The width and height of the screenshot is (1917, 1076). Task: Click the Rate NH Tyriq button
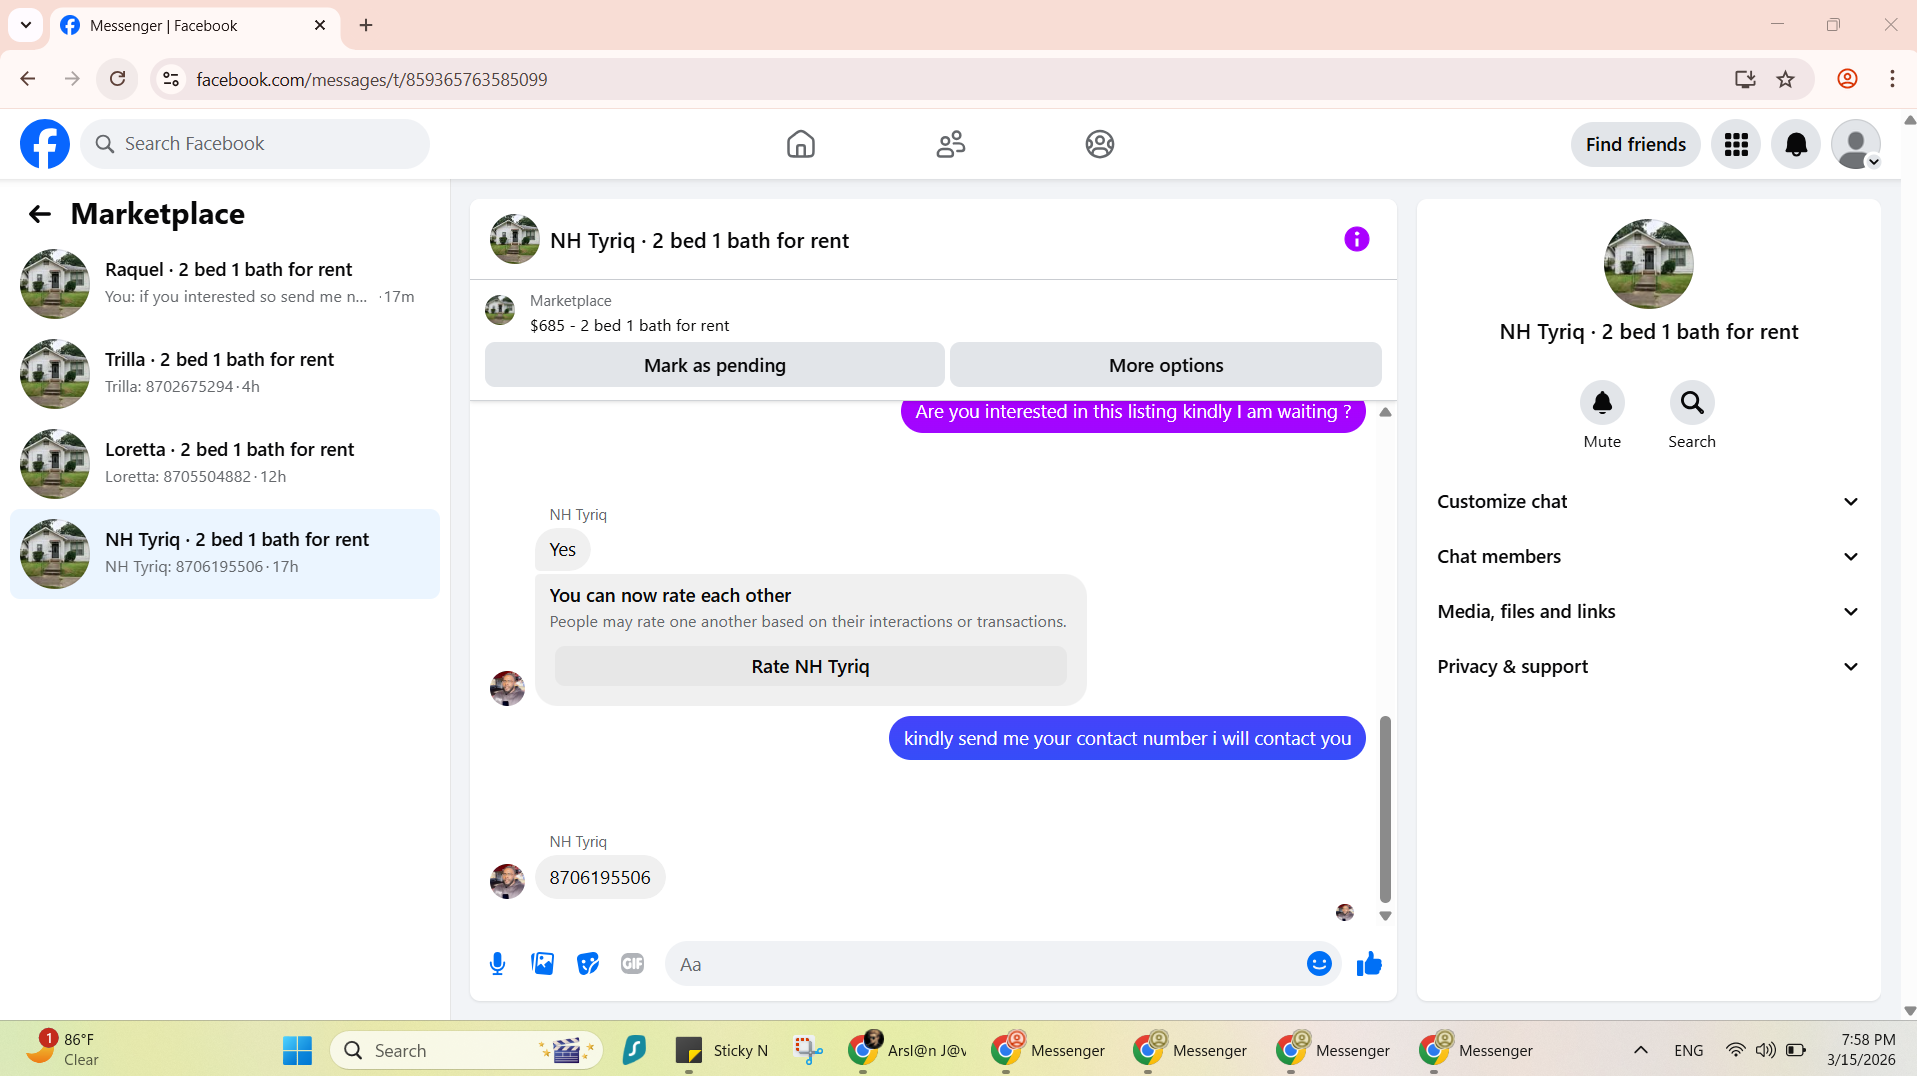[x=810, y=666]
